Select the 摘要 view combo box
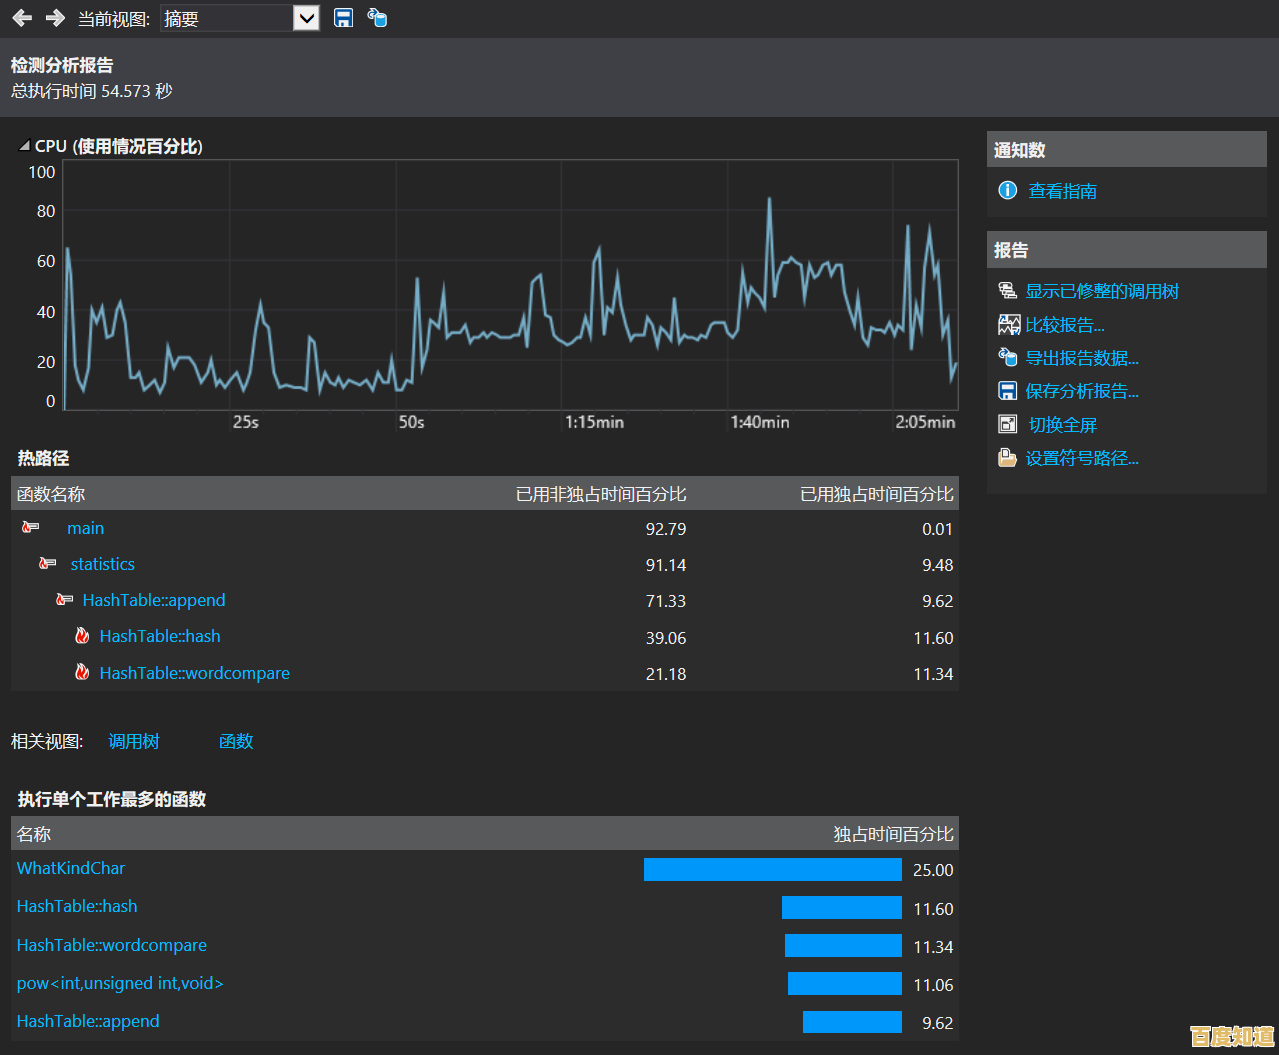 [x=226, y=18]
